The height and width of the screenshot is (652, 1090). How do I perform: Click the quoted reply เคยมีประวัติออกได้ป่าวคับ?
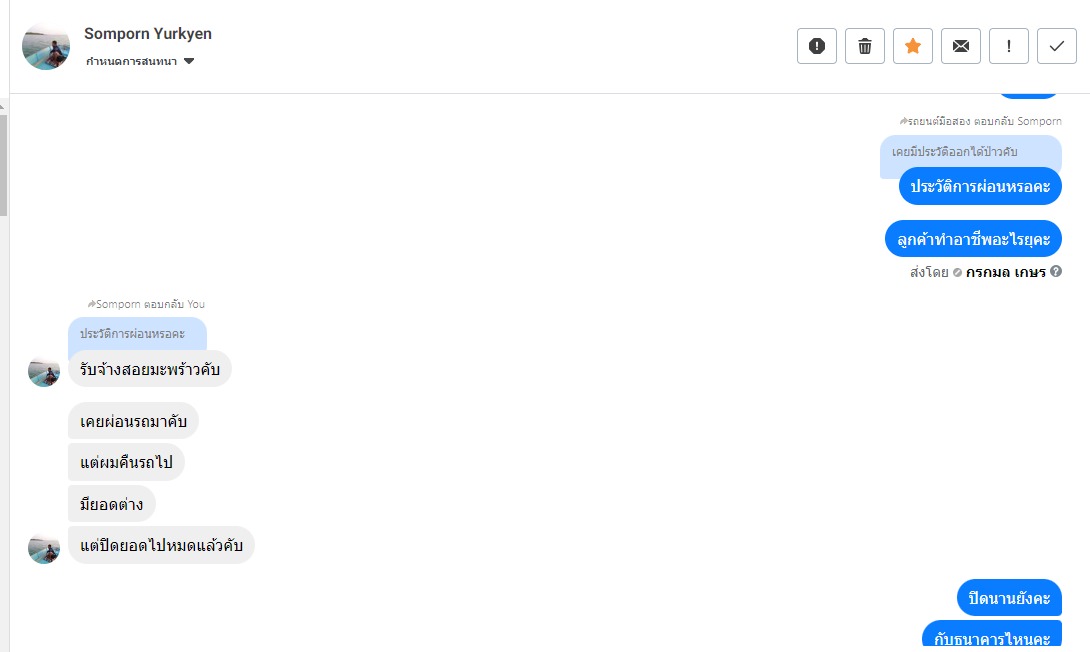pos(954,152)
